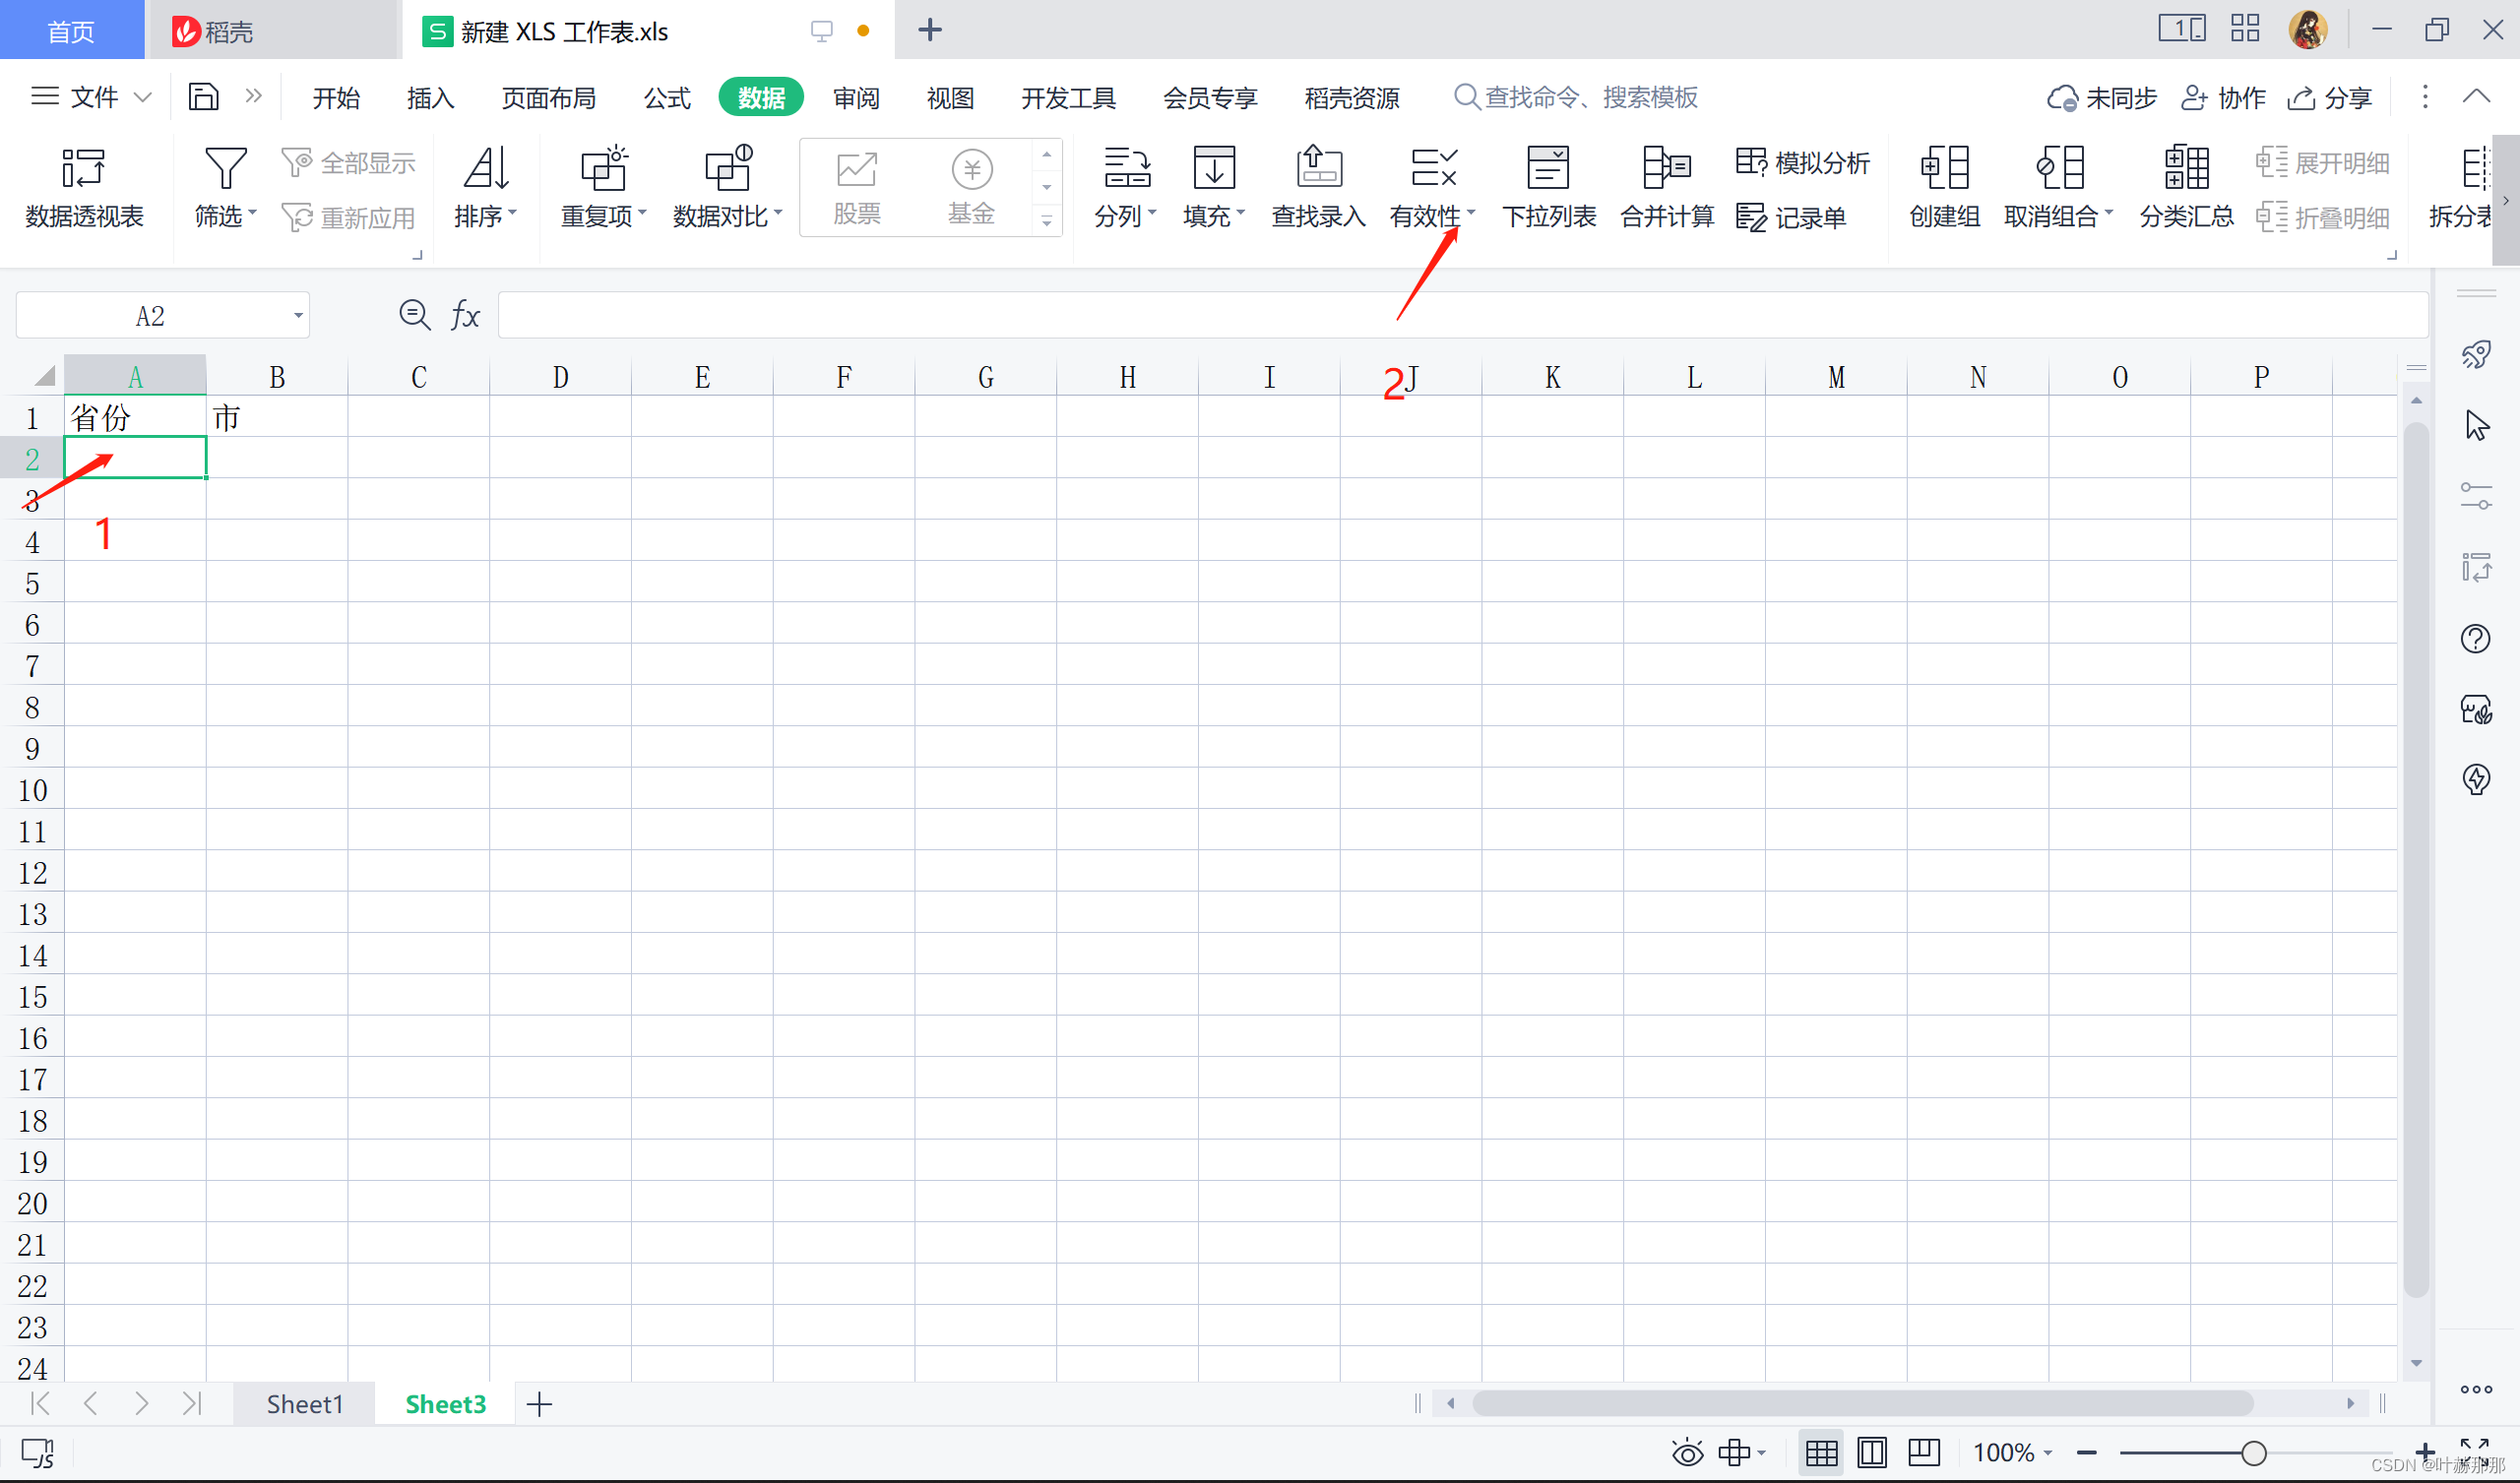
Task: Open the Sheet1 worksheet tab
Action: (x=305, y=1404)
